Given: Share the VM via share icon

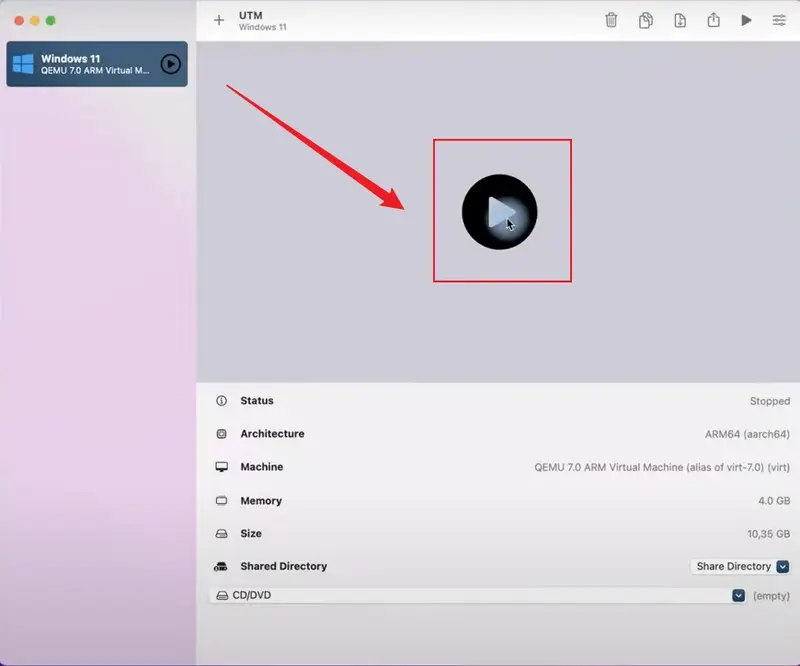Looking at the screenshot, I should [x=713, y=20].
